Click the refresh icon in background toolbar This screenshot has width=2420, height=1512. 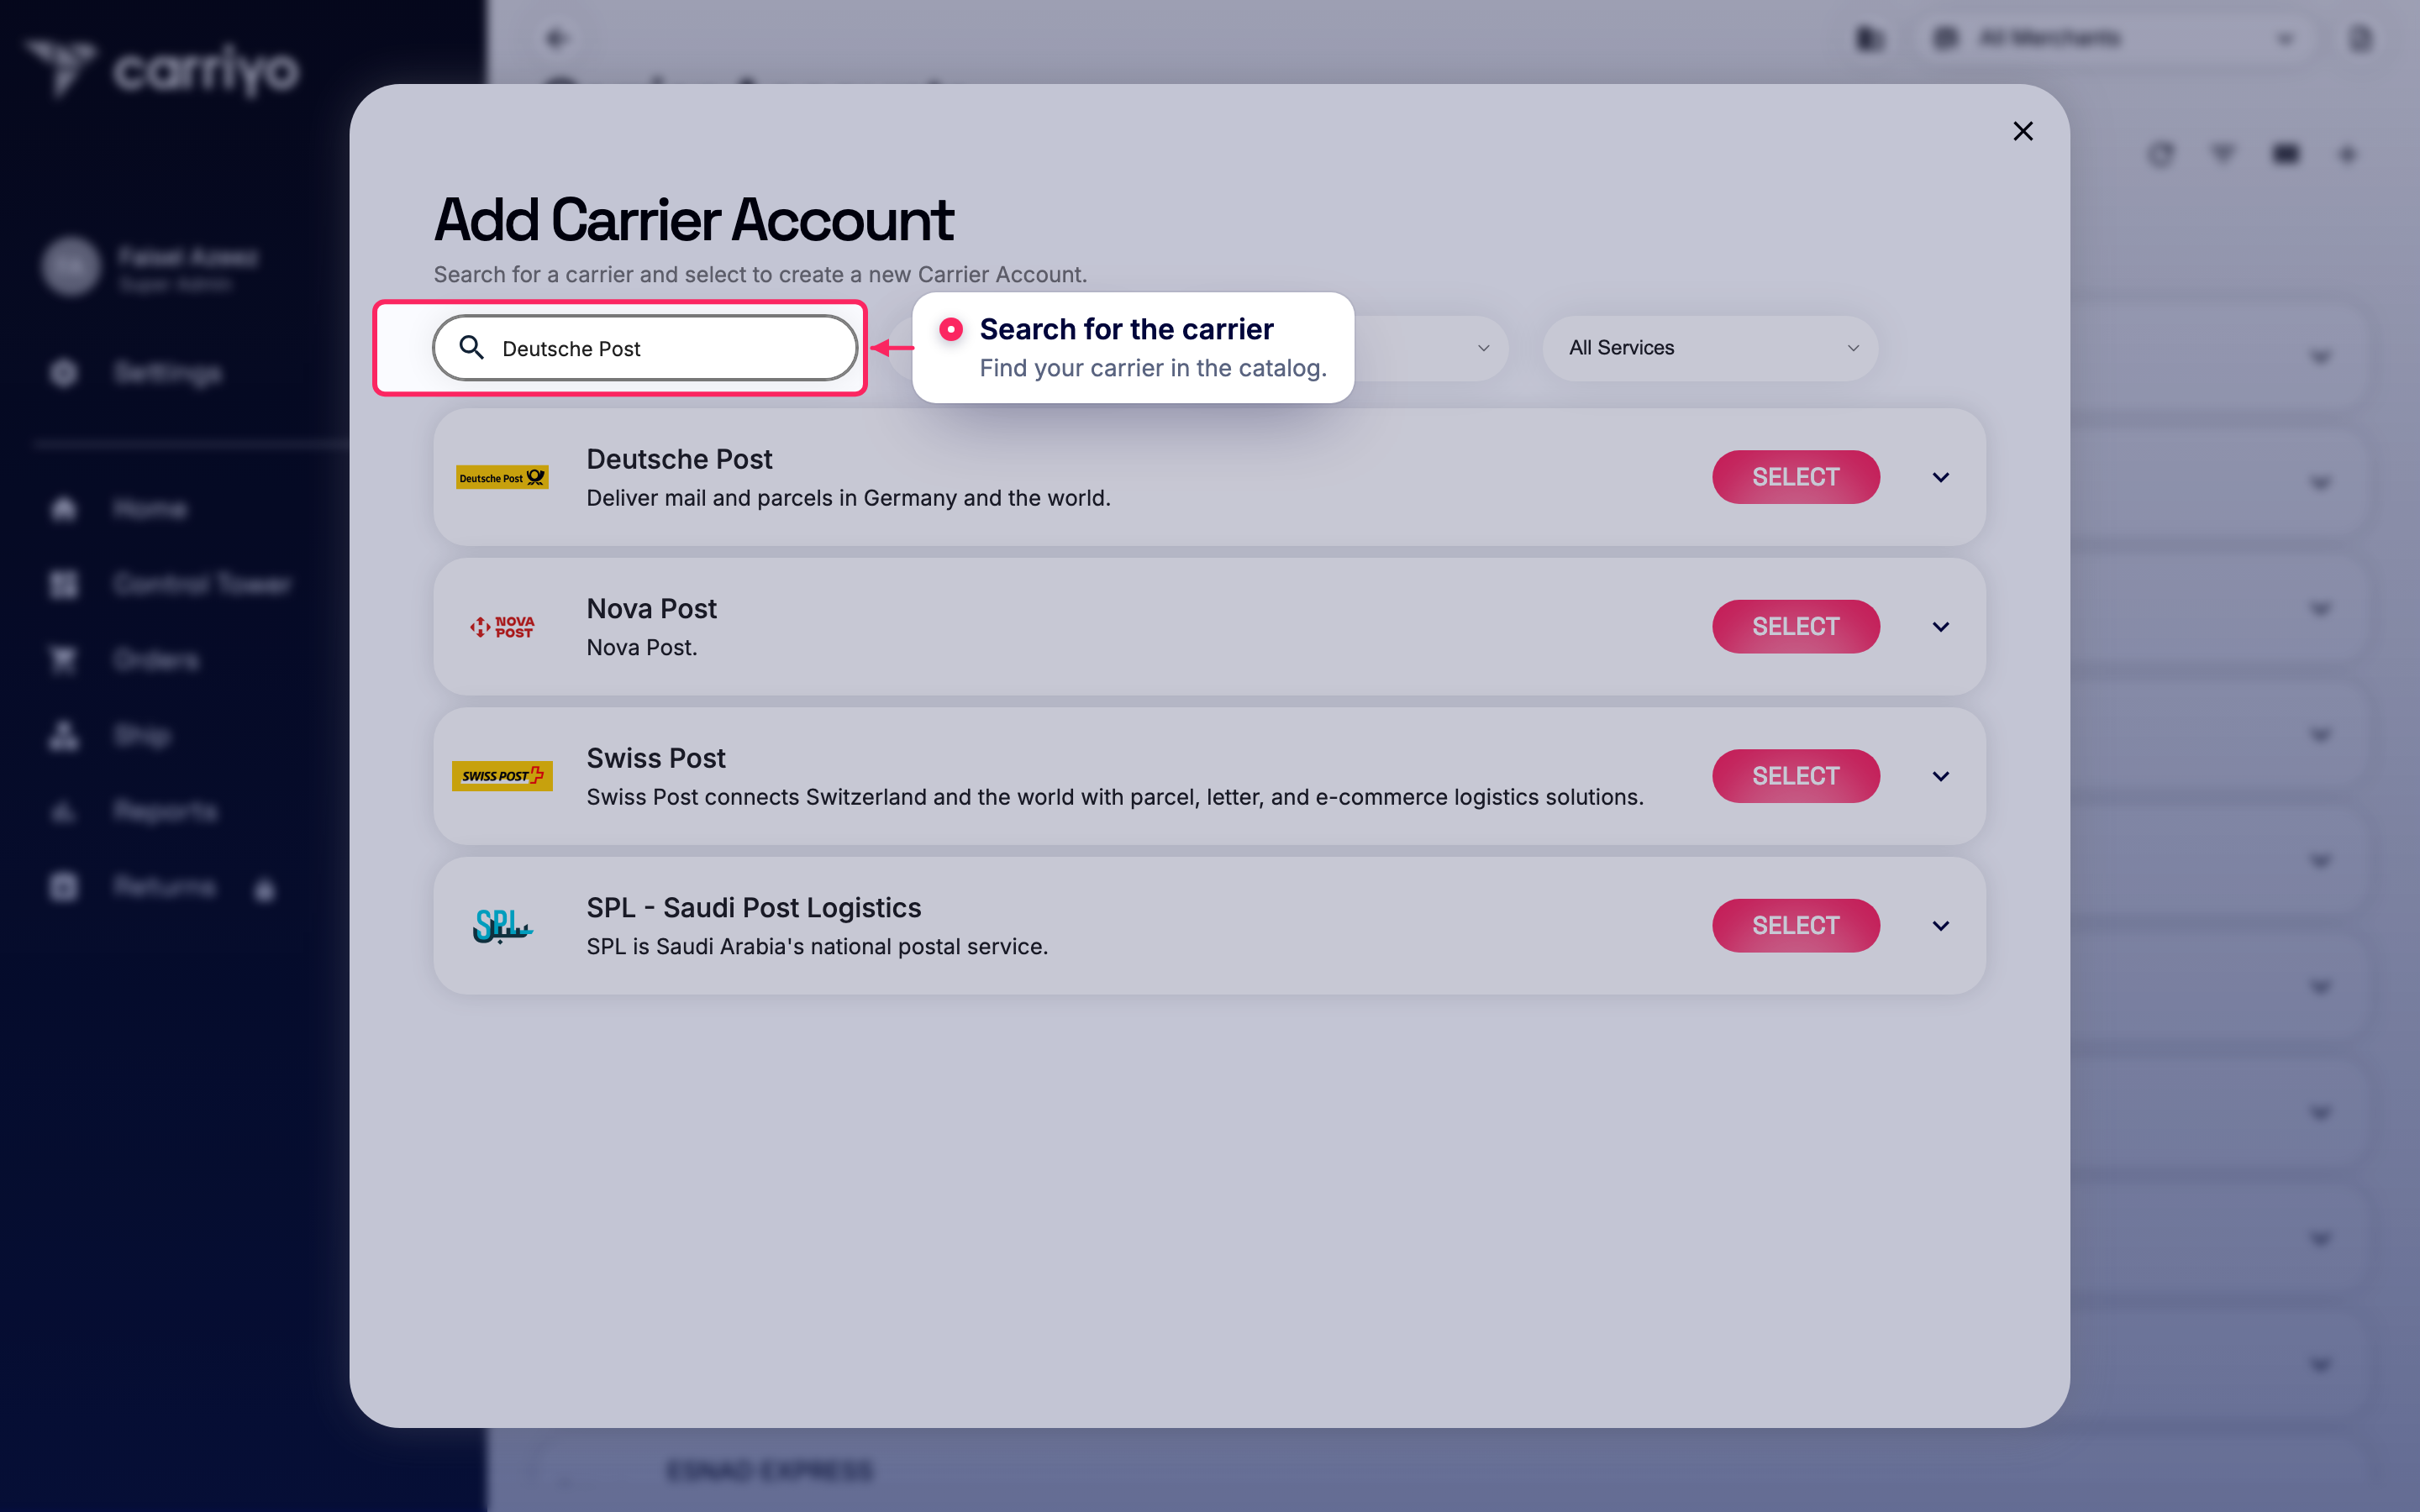(x=2161, y=154)
